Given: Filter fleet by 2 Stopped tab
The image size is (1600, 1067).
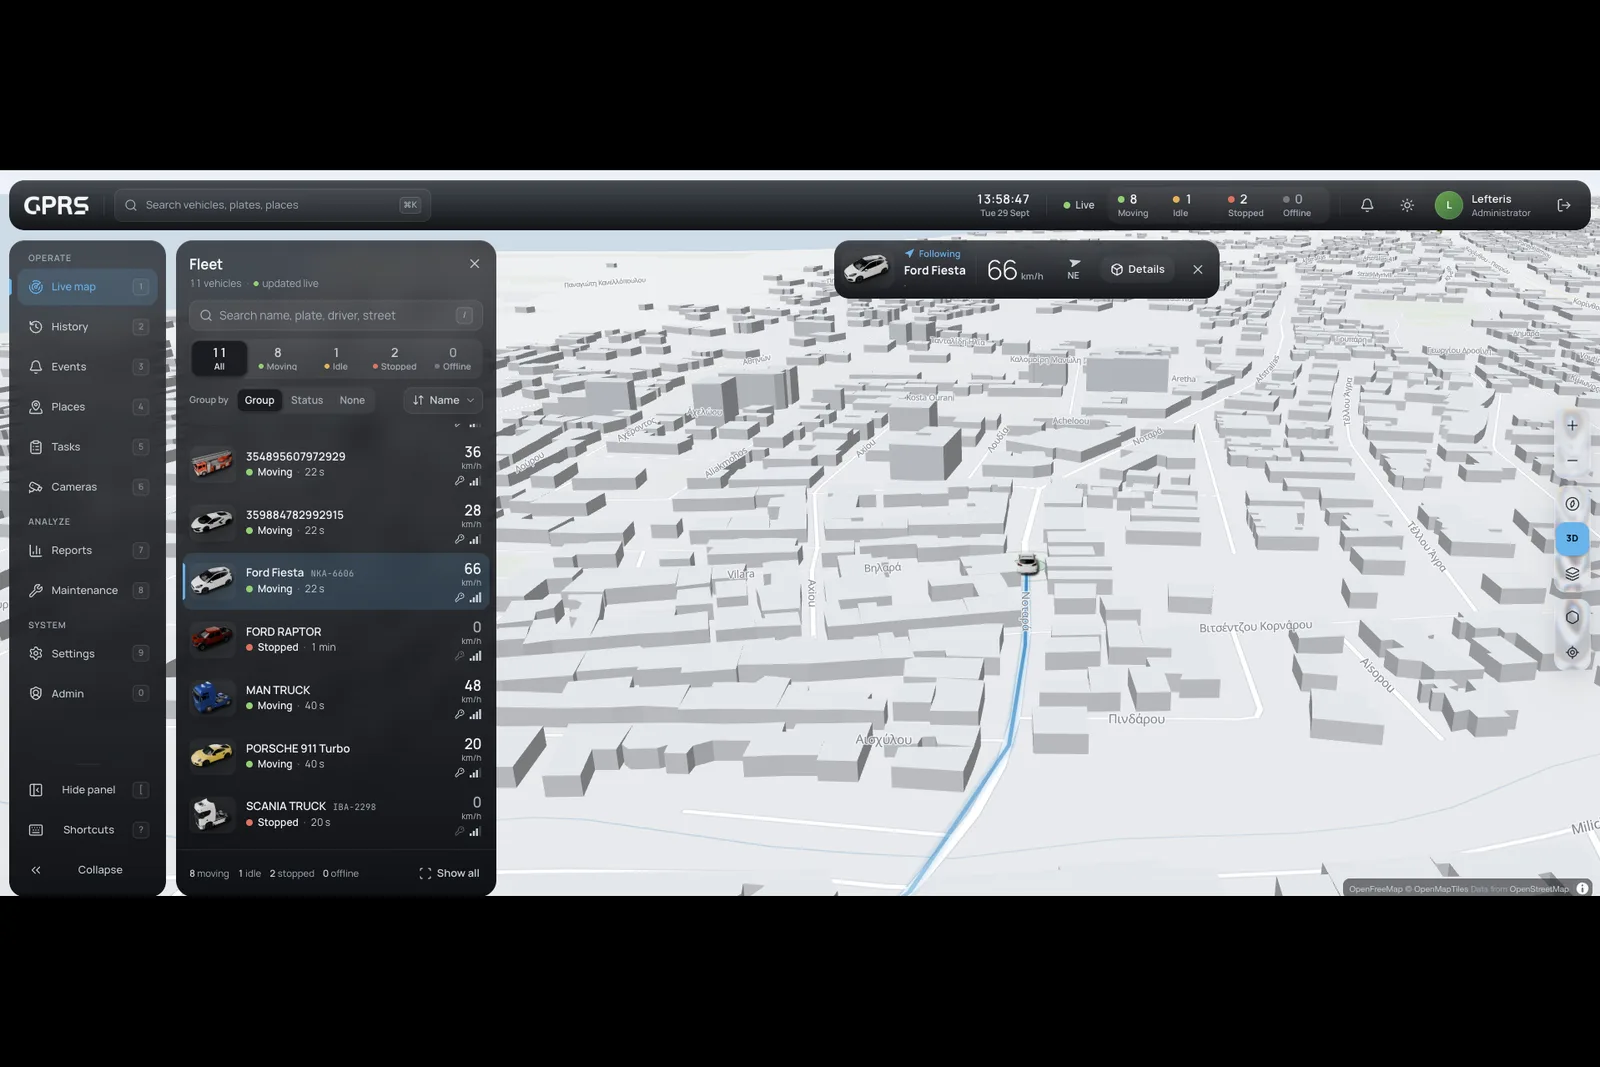Looking at the screenshot, I should click(x=395, y=358).
